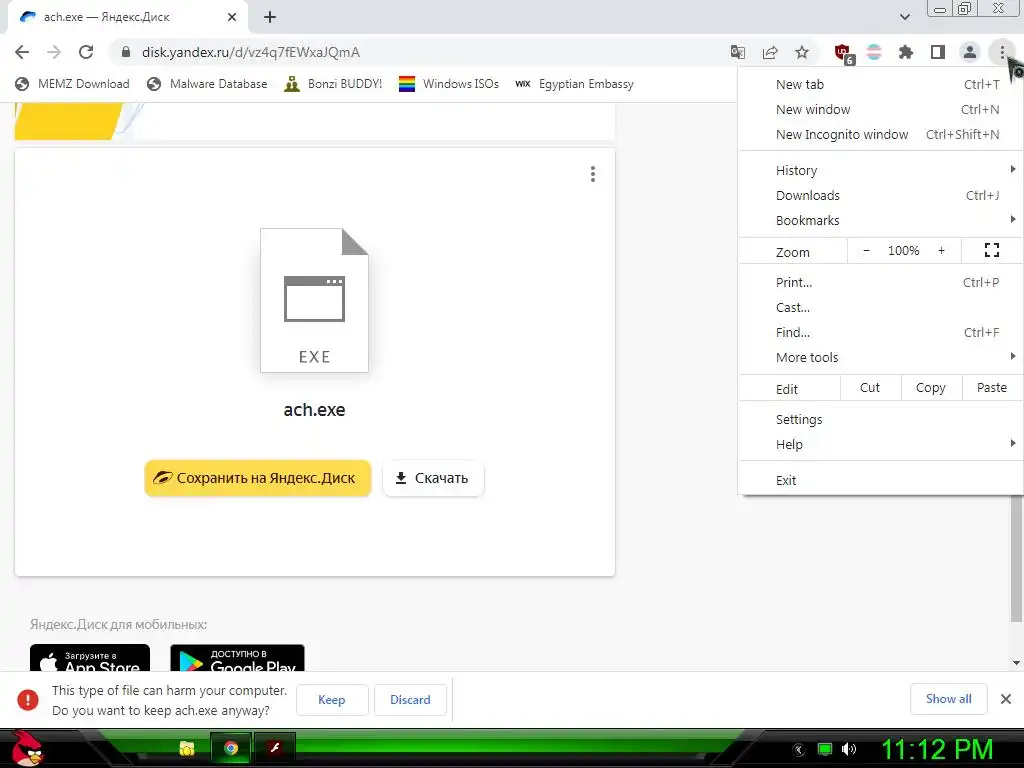Choose Exit from the Chrome menu
The image size is (1024, 768).
pos(880,481)
